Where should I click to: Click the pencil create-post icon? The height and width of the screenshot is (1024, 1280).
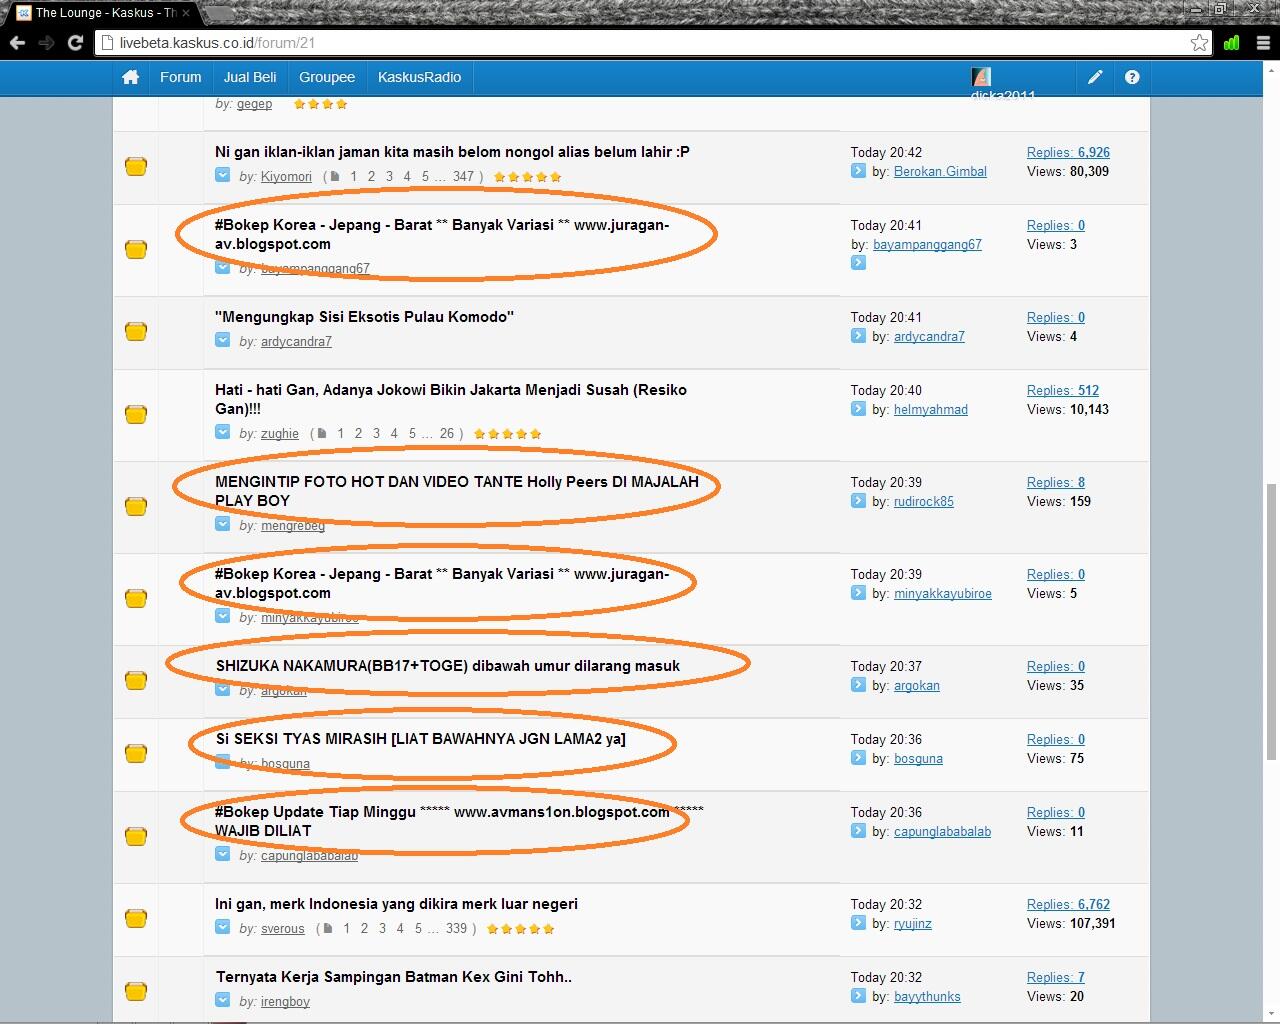1095,77
